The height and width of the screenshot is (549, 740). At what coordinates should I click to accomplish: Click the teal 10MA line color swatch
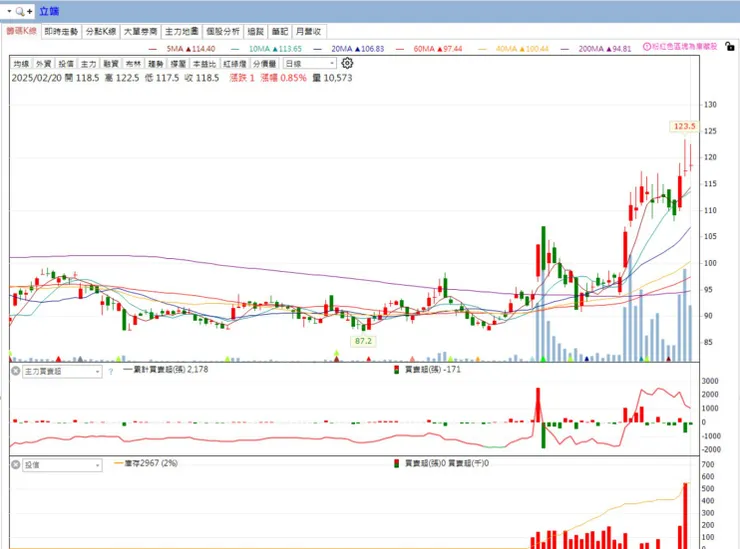pyautogui.click(x=235, y=49)
